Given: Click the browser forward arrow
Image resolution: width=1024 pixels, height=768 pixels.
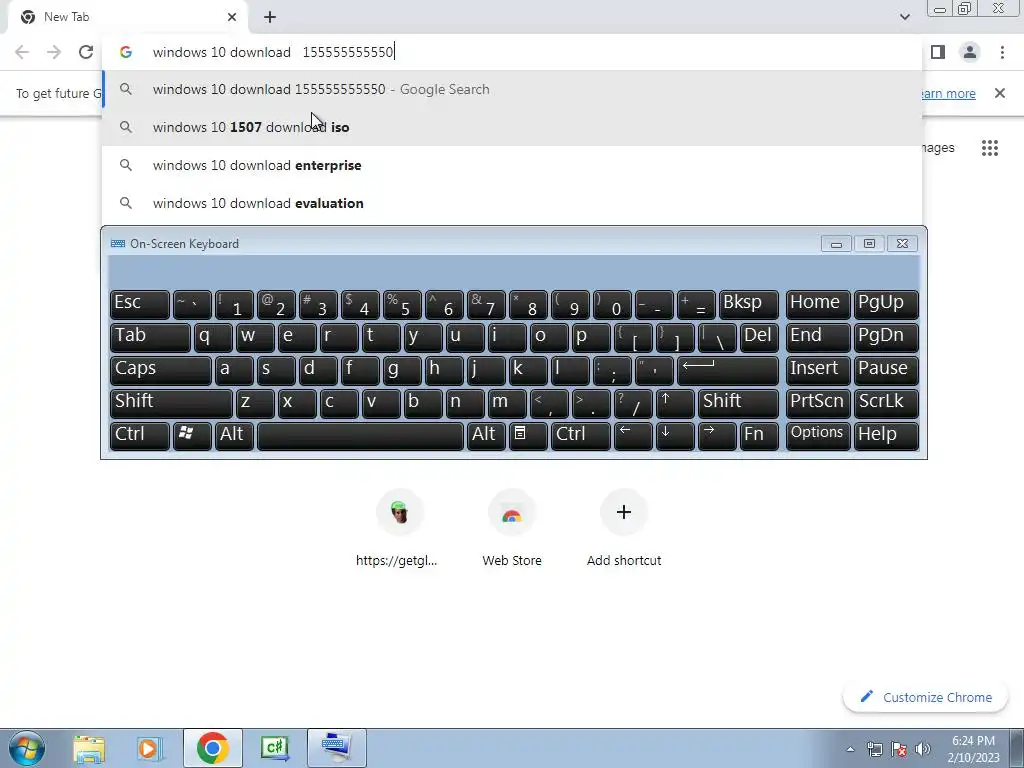Looking at the screenshot, I should (x=54, y=52).
